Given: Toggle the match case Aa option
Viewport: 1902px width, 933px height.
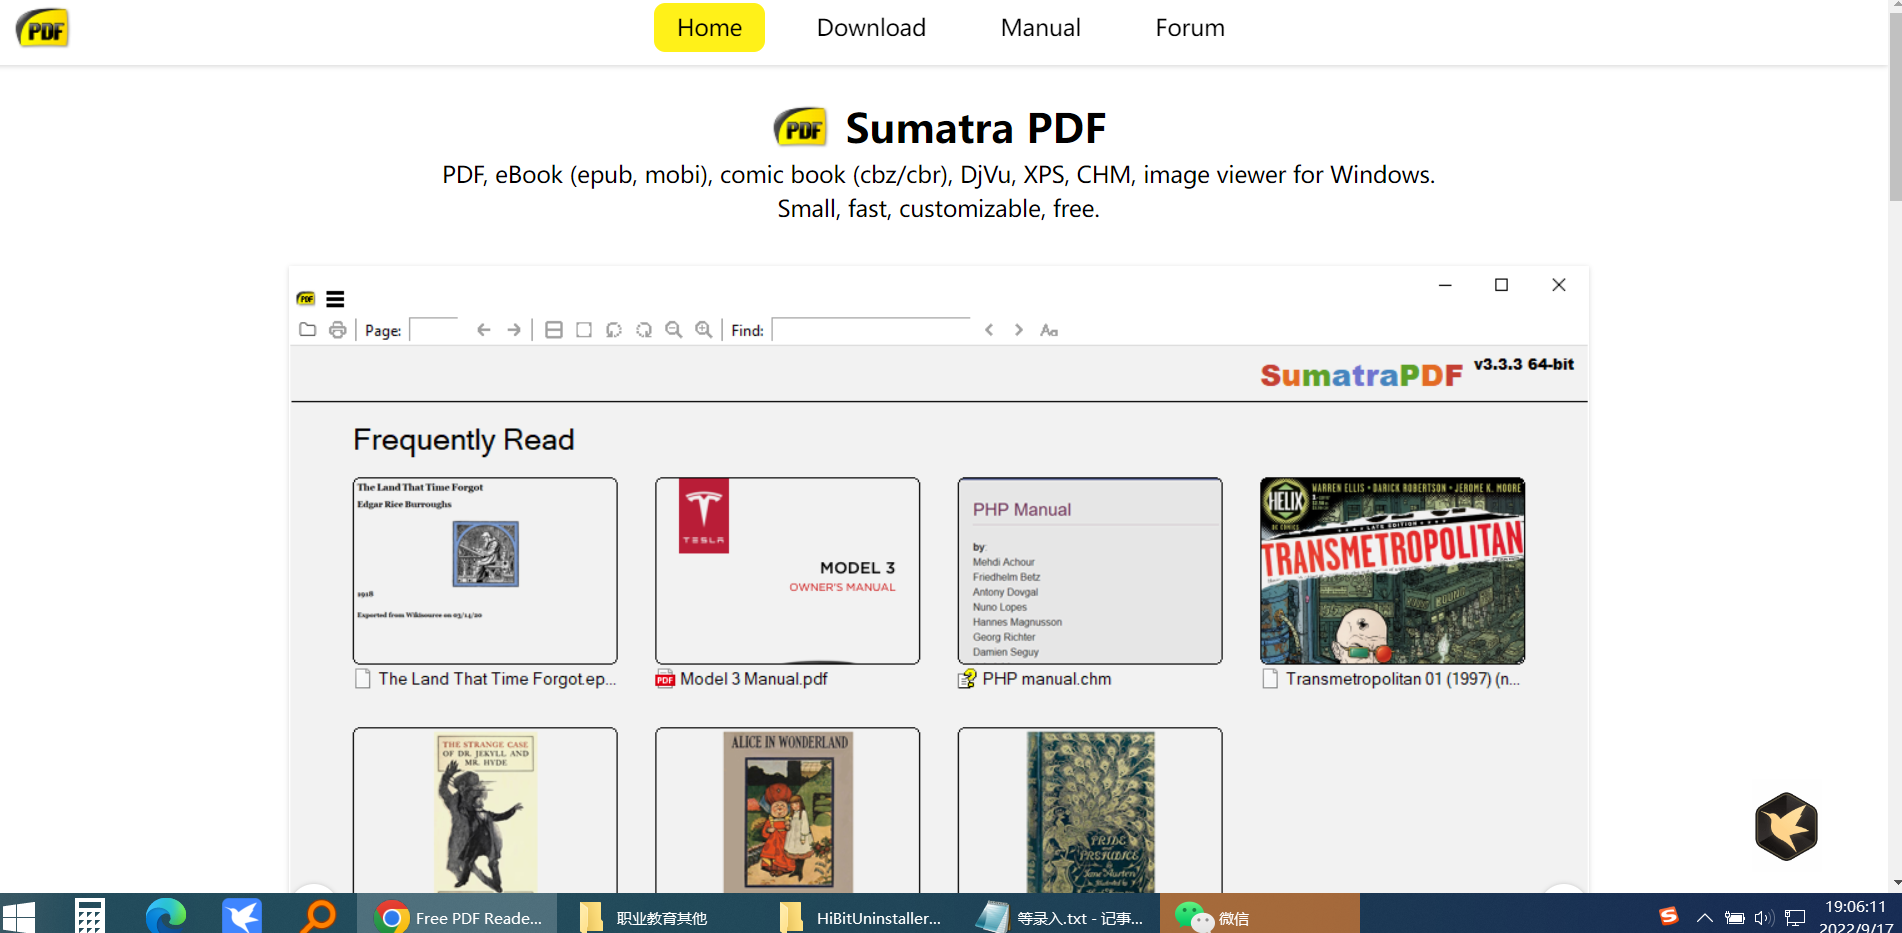Looking at the screenshot, I should (1049, 330).
